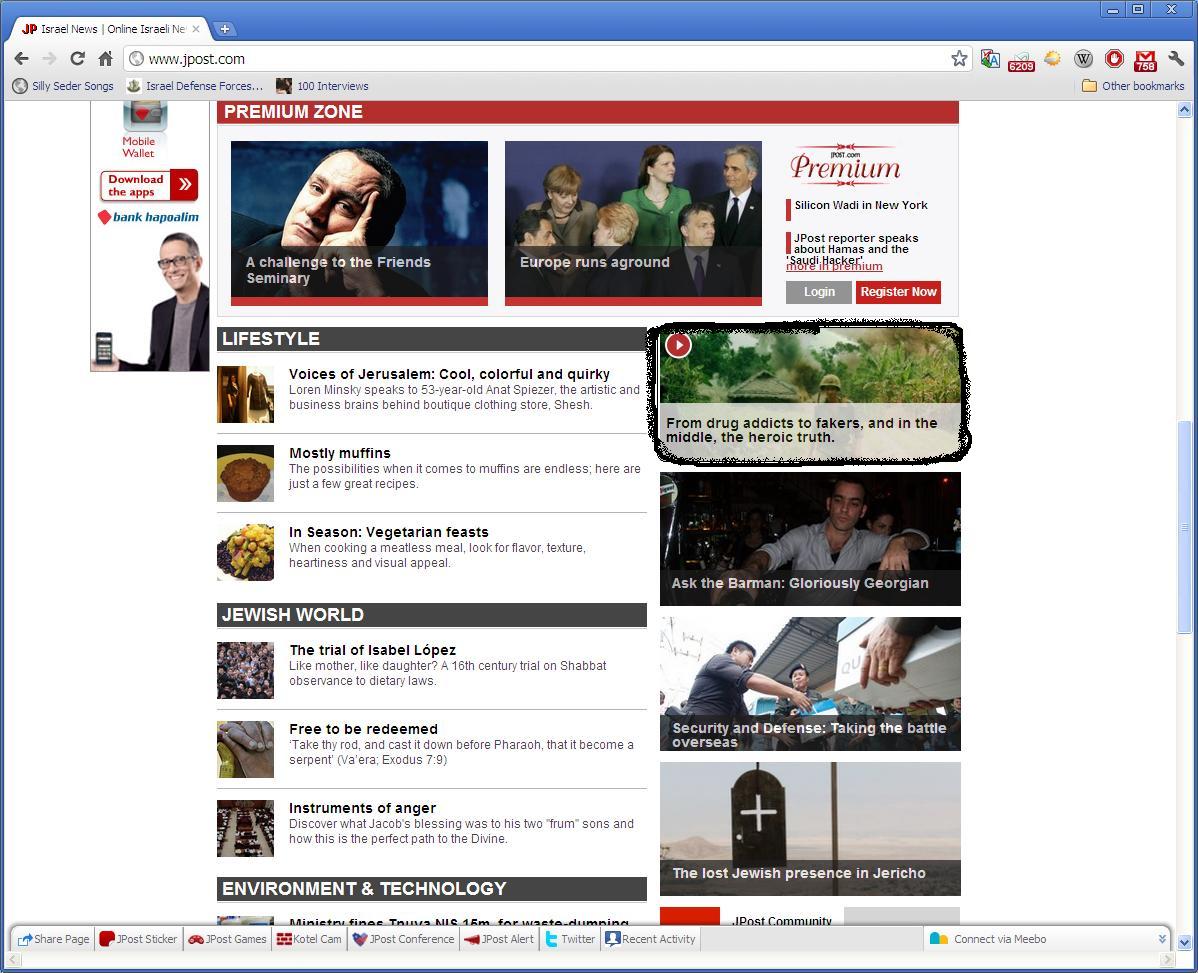
Task: Click the Wikipedia extension icon
Action: [1083, 59]
